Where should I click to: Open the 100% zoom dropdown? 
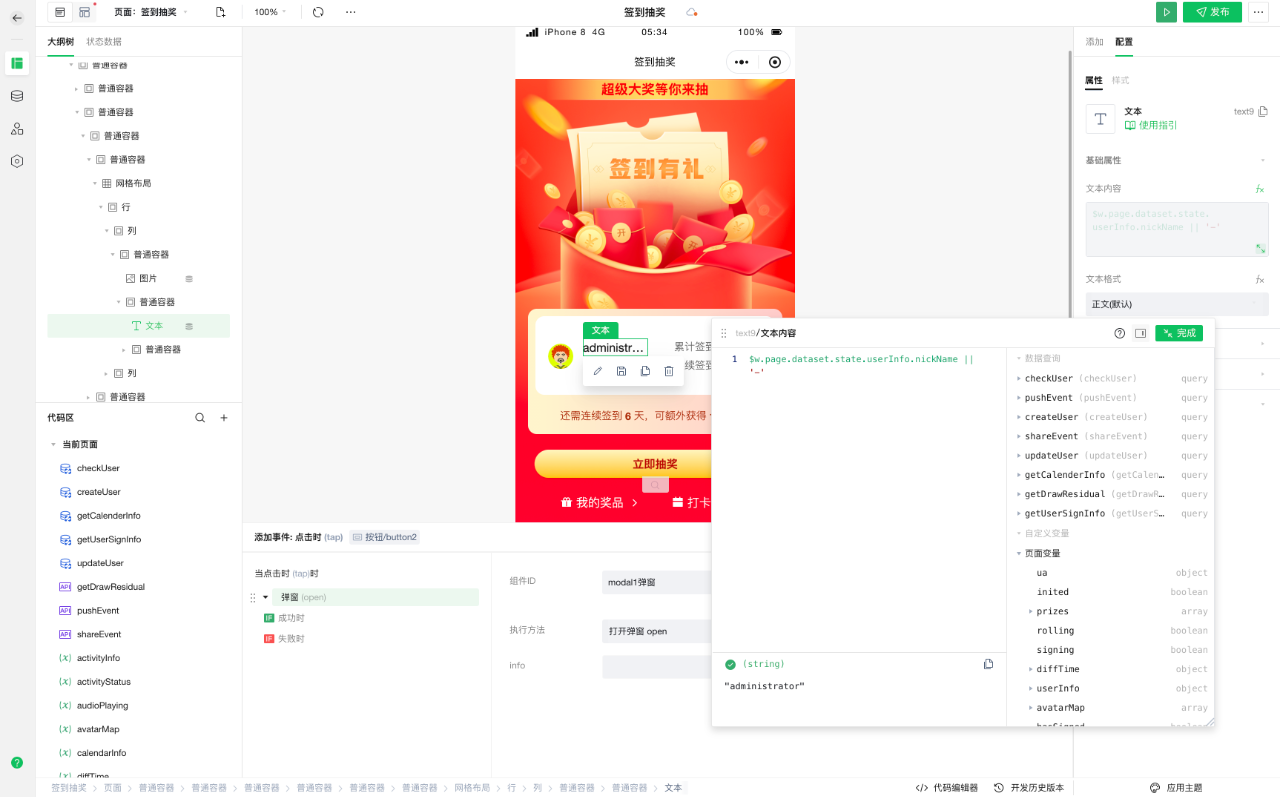tap(270, 12)
